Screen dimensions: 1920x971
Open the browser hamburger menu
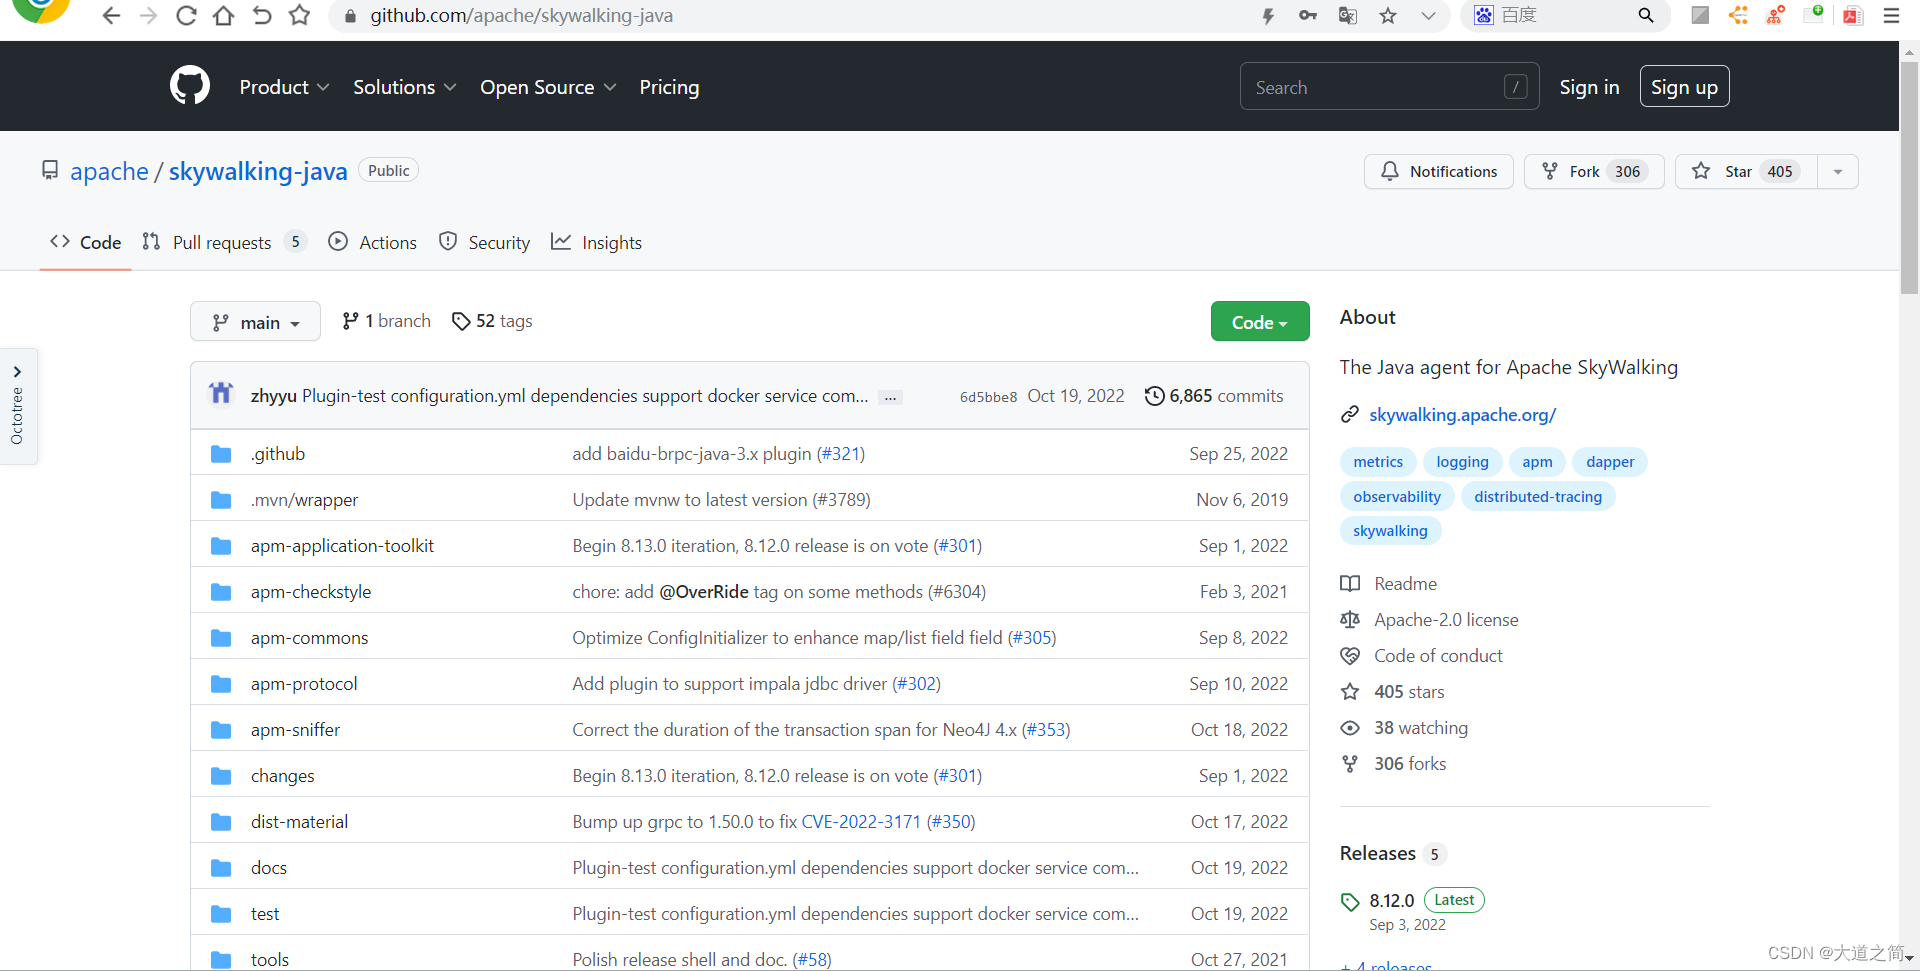click(x=1891, y=16)
